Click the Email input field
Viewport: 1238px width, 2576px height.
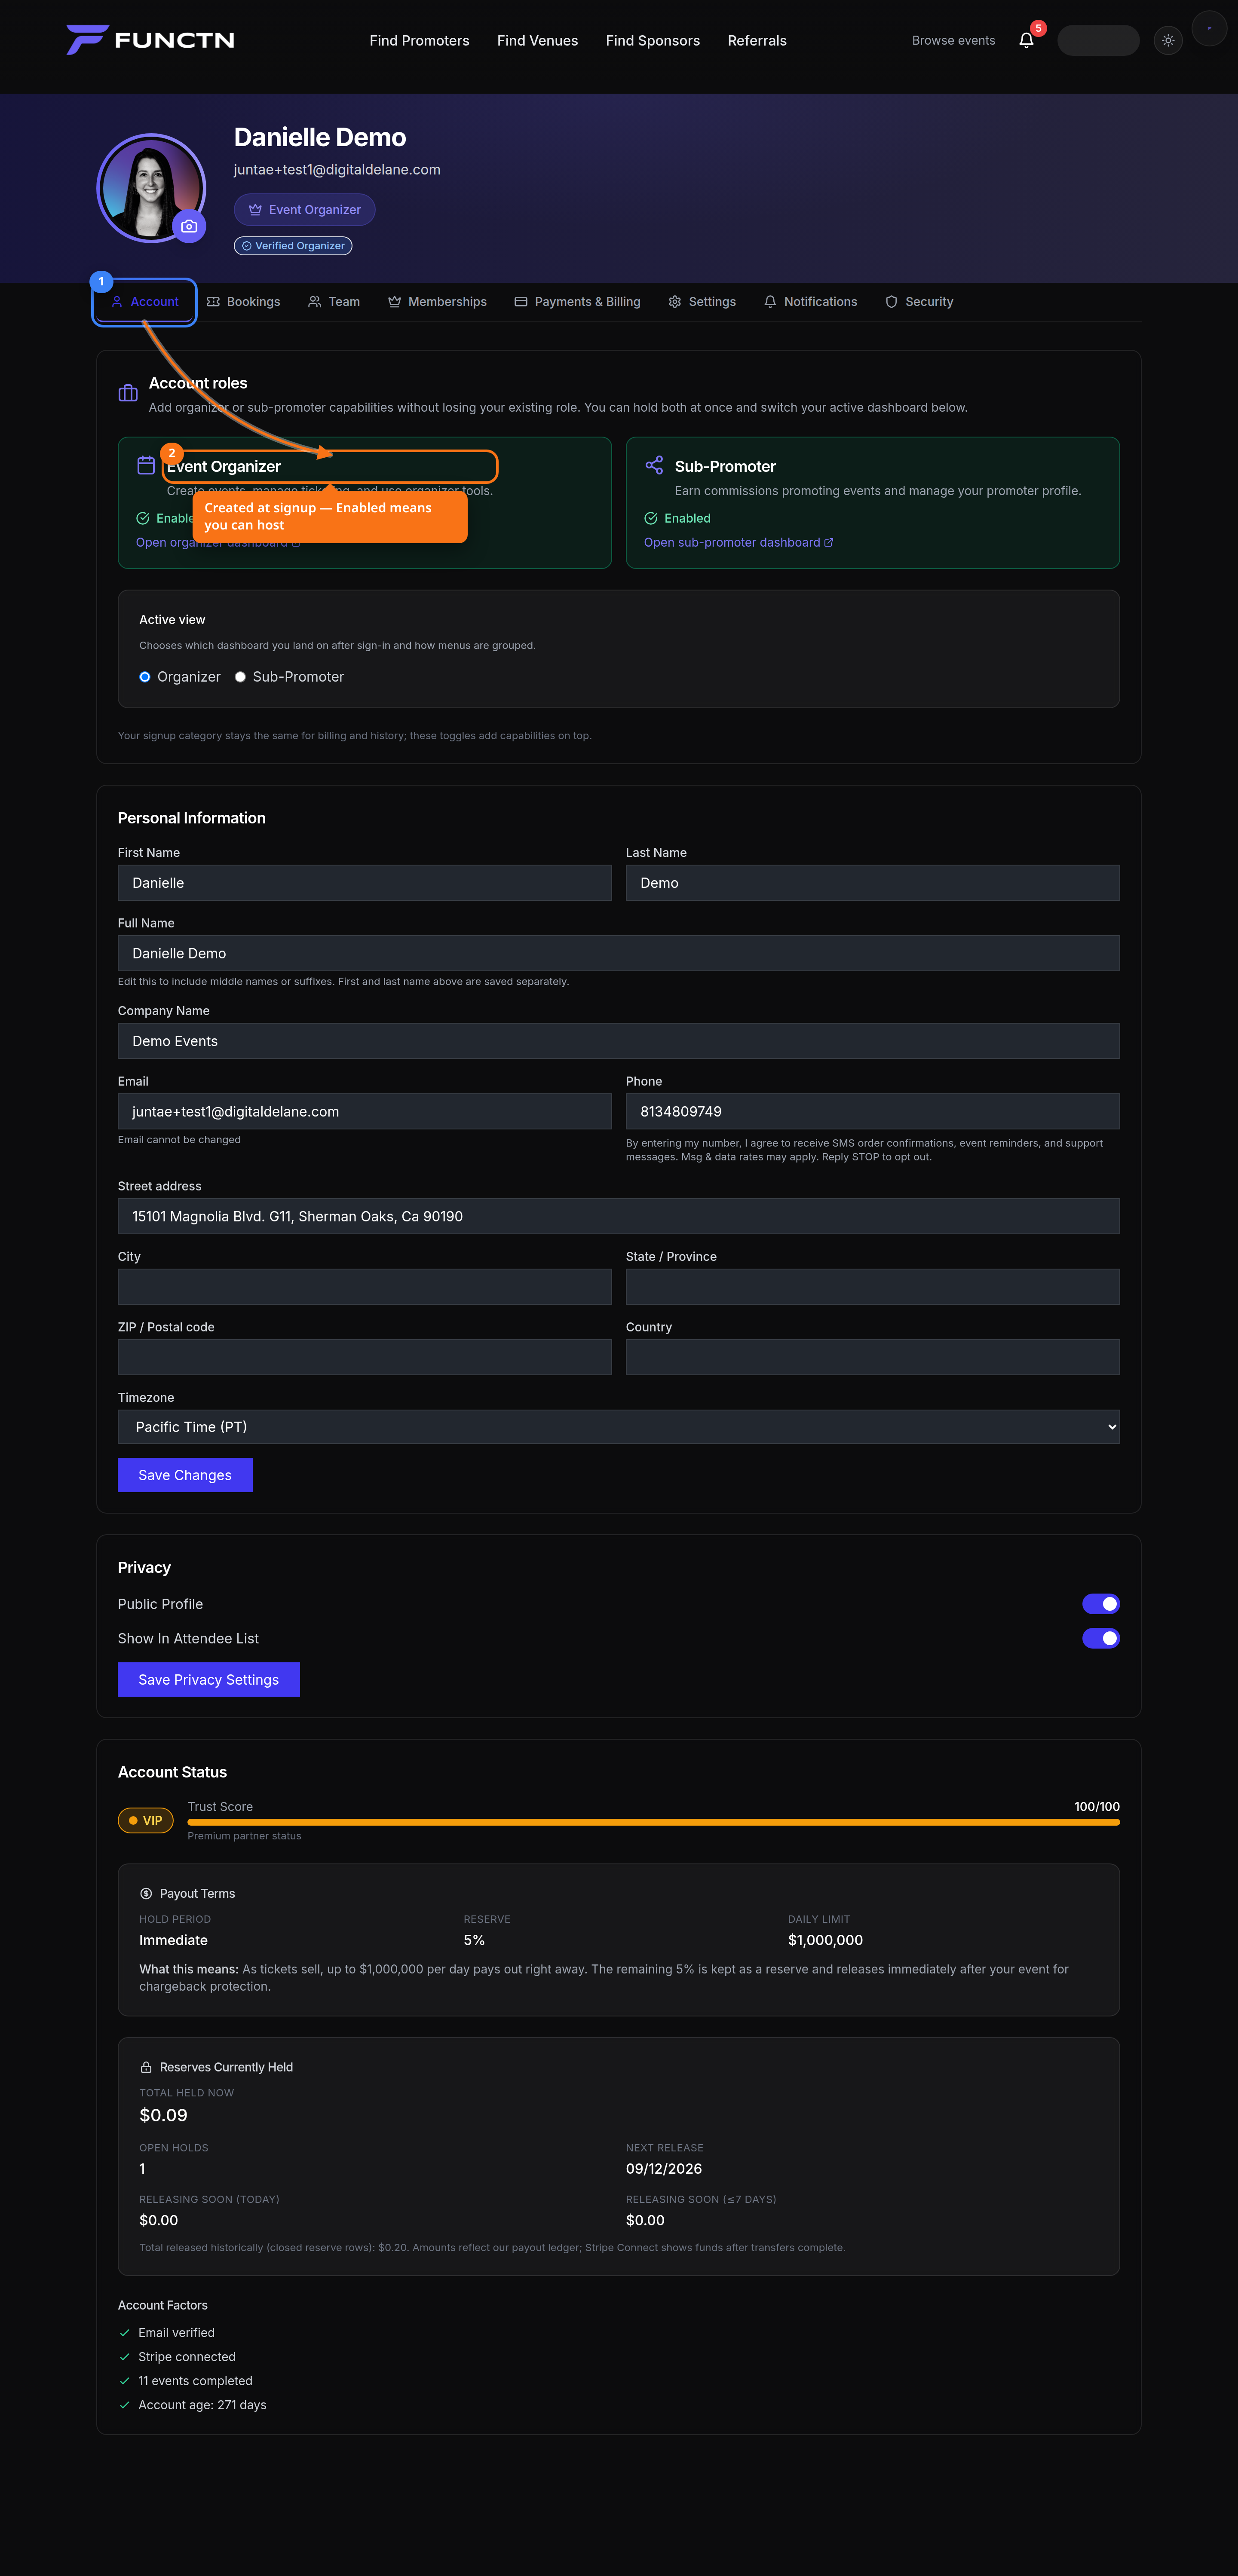tap(365, 1111)
